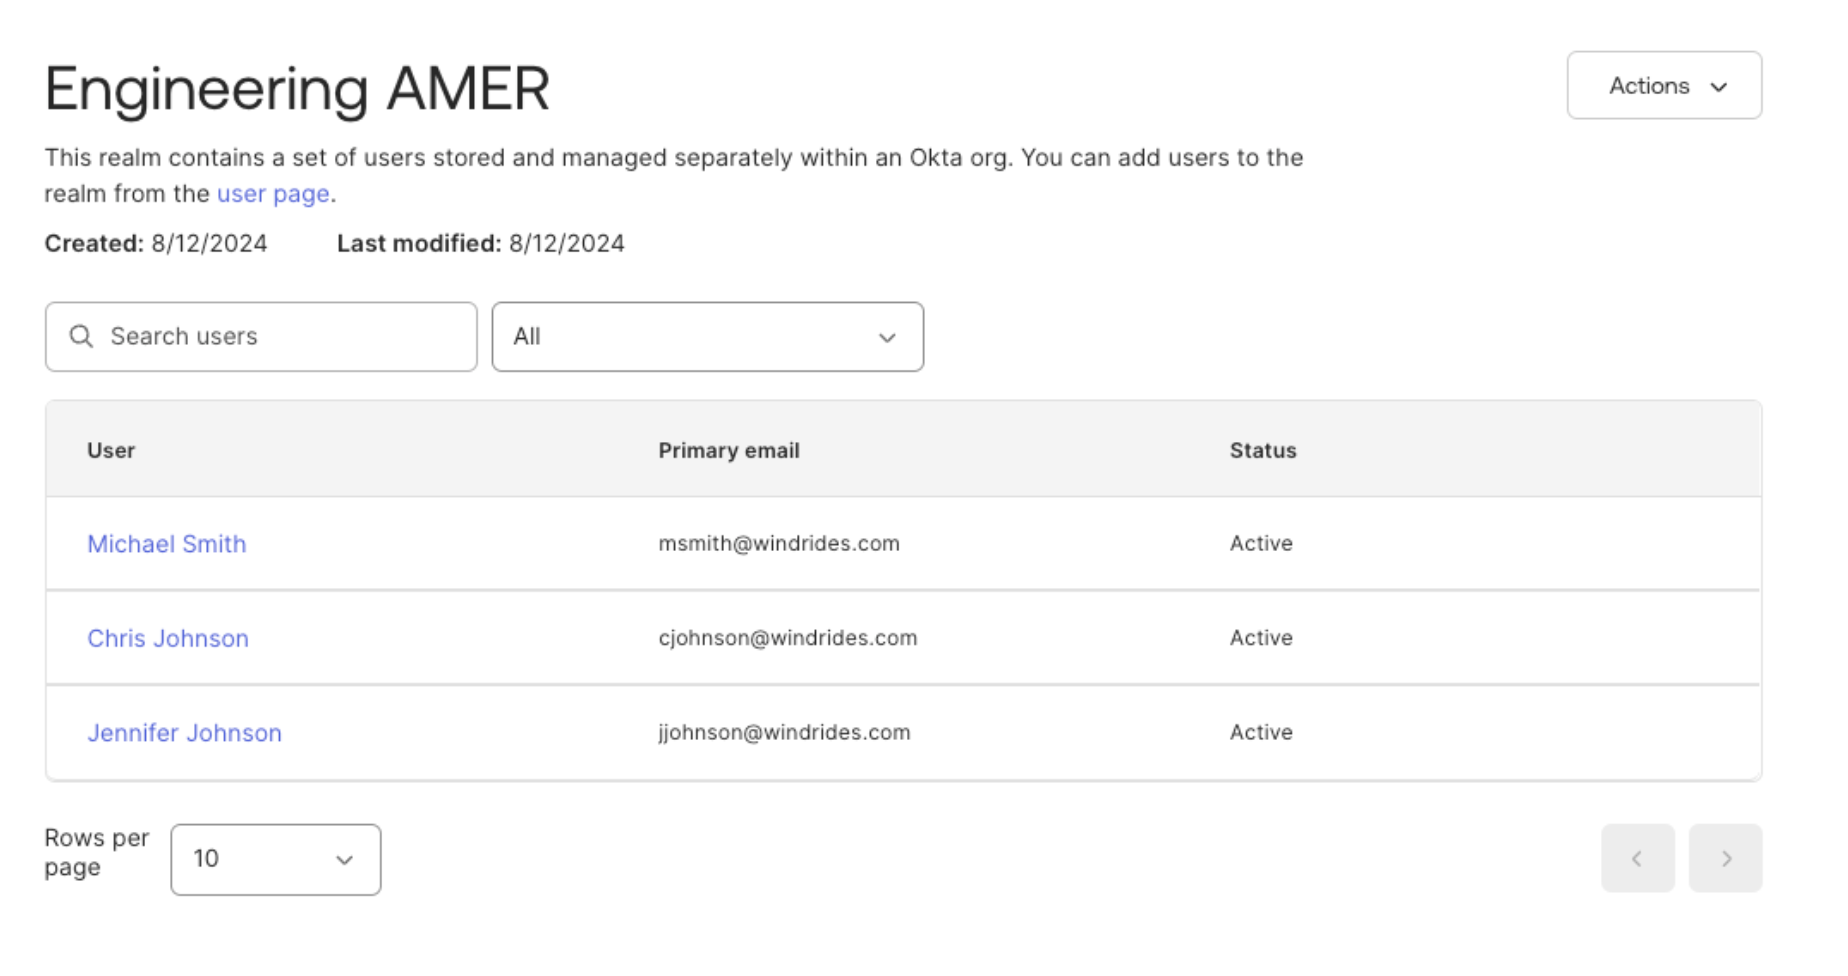Click the Primary email column header
Viewport: 1848px width, 976px height.
tap(728, 450)
